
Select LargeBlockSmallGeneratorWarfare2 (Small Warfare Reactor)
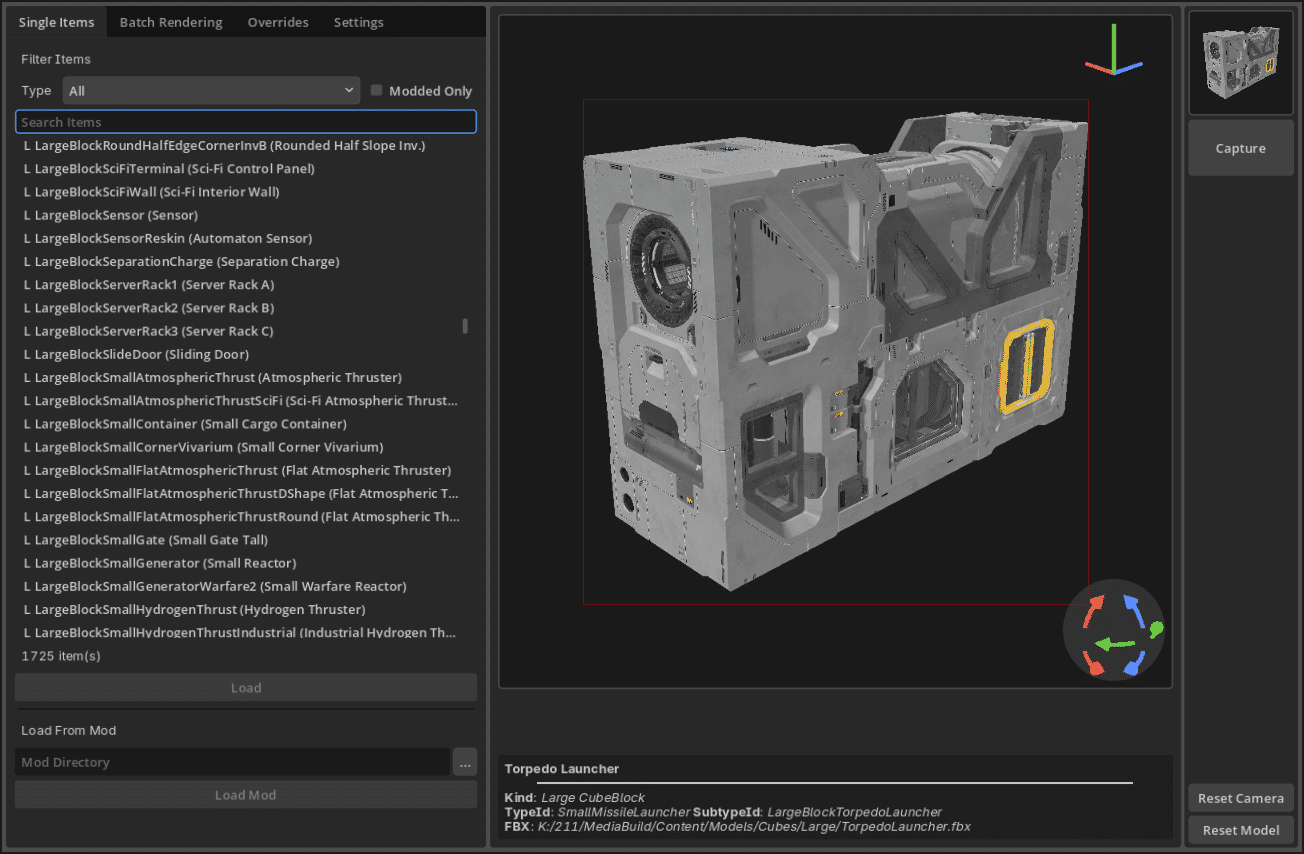click(215, 586)
